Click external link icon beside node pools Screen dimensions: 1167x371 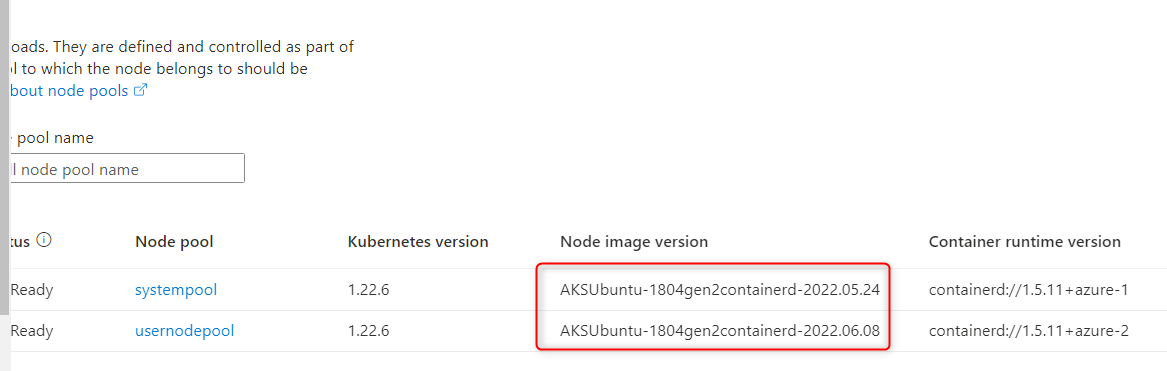click(140, 91)
